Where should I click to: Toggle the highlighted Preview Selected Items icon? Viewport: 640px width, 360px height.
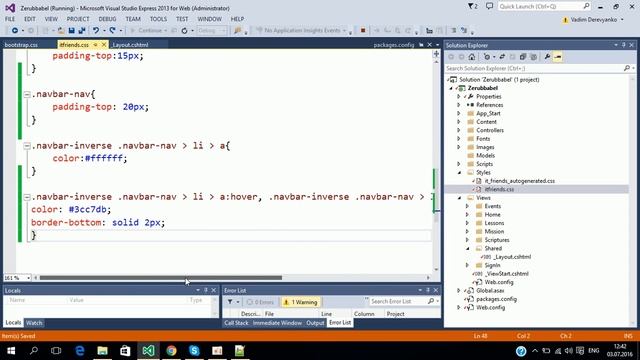pyautogui.click(x=558, y=57)
